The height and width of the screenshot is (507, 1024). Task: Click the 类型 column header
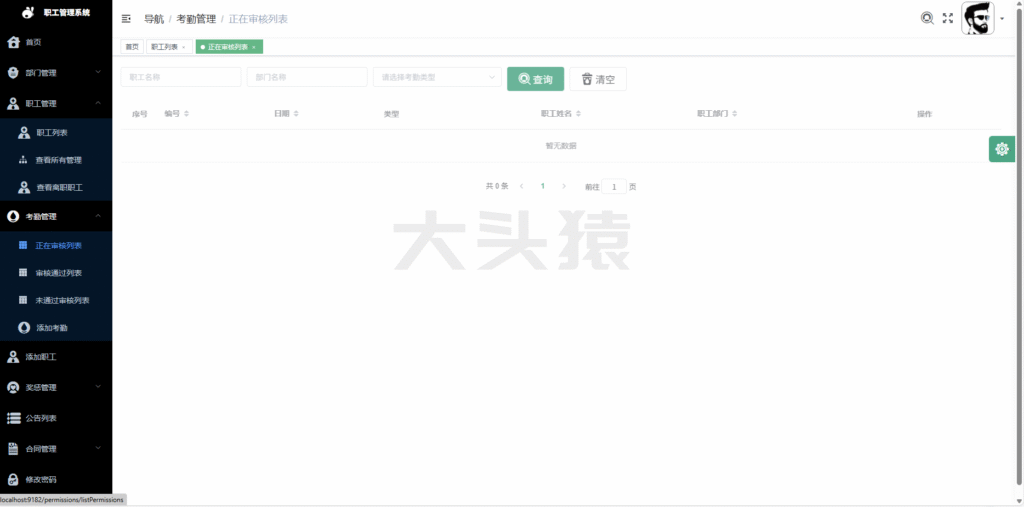point(391,114)
